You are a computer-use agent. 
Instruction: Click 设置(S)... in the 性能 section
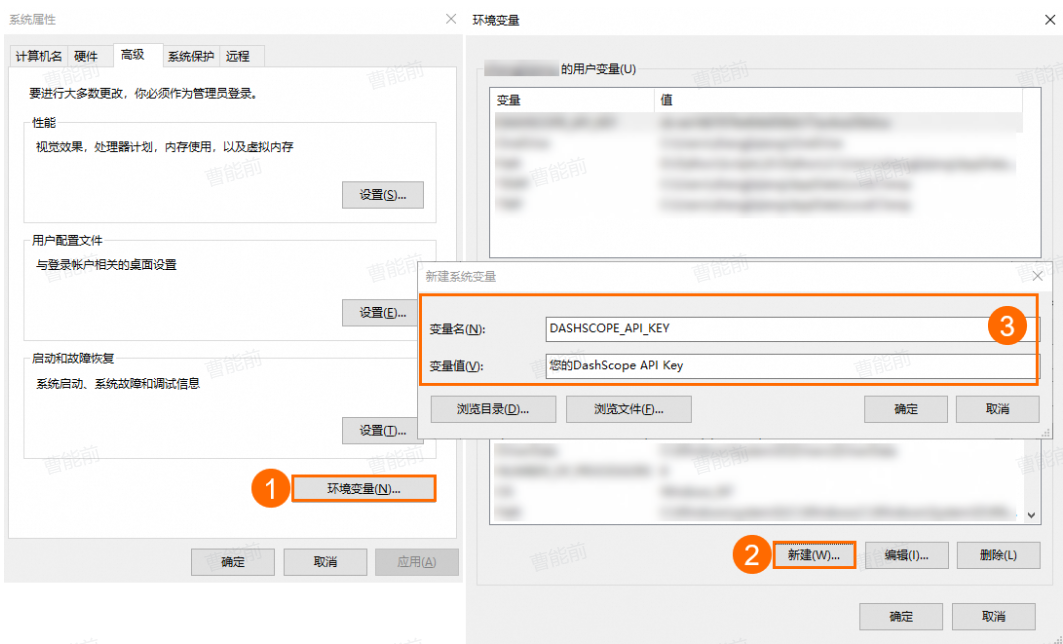coord(382,195)
